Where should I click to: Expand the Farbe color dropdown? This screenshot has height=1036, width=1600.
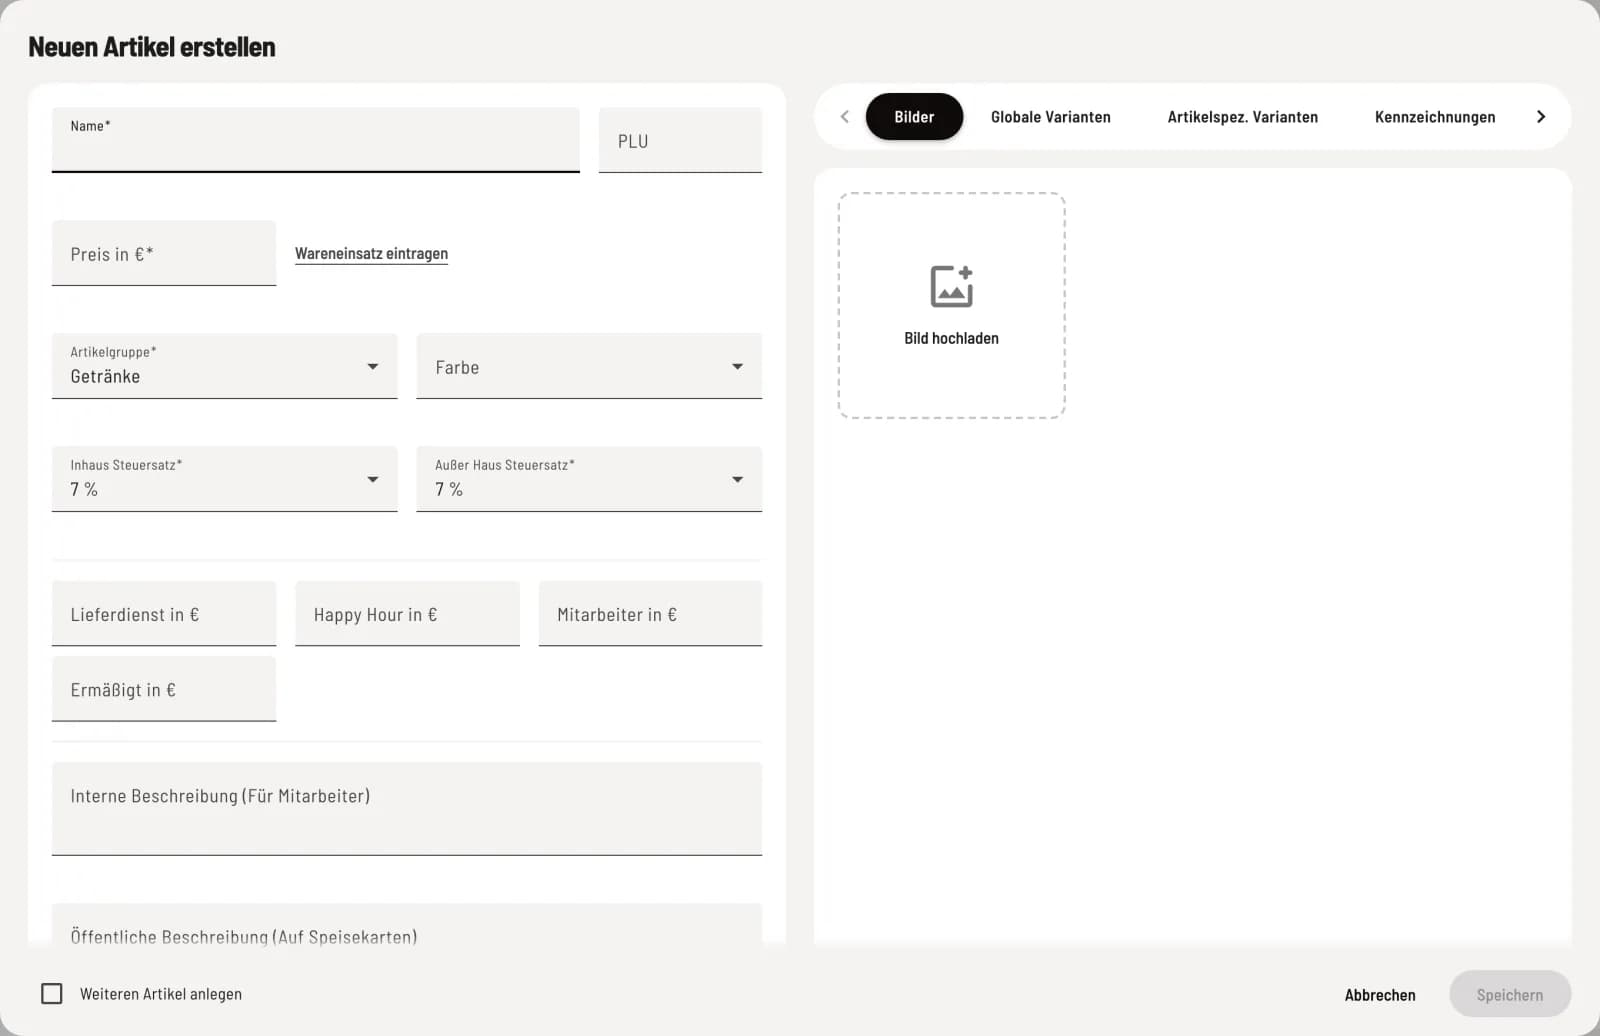(589, 366)
